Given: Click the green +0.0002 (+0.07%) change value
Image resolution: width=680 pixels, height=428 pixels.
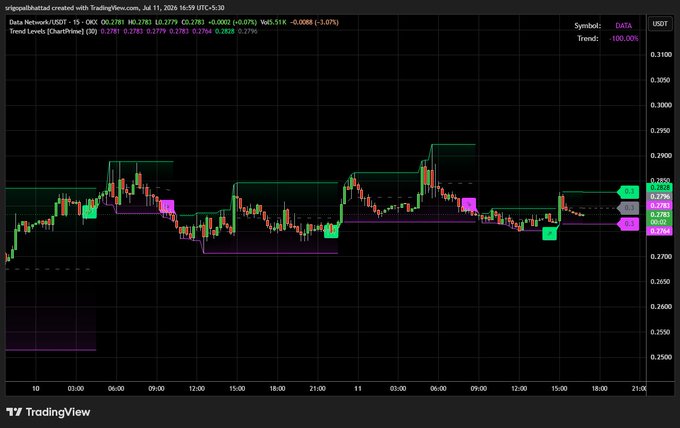Looking at the screenshot, I should tap(232, 22).
